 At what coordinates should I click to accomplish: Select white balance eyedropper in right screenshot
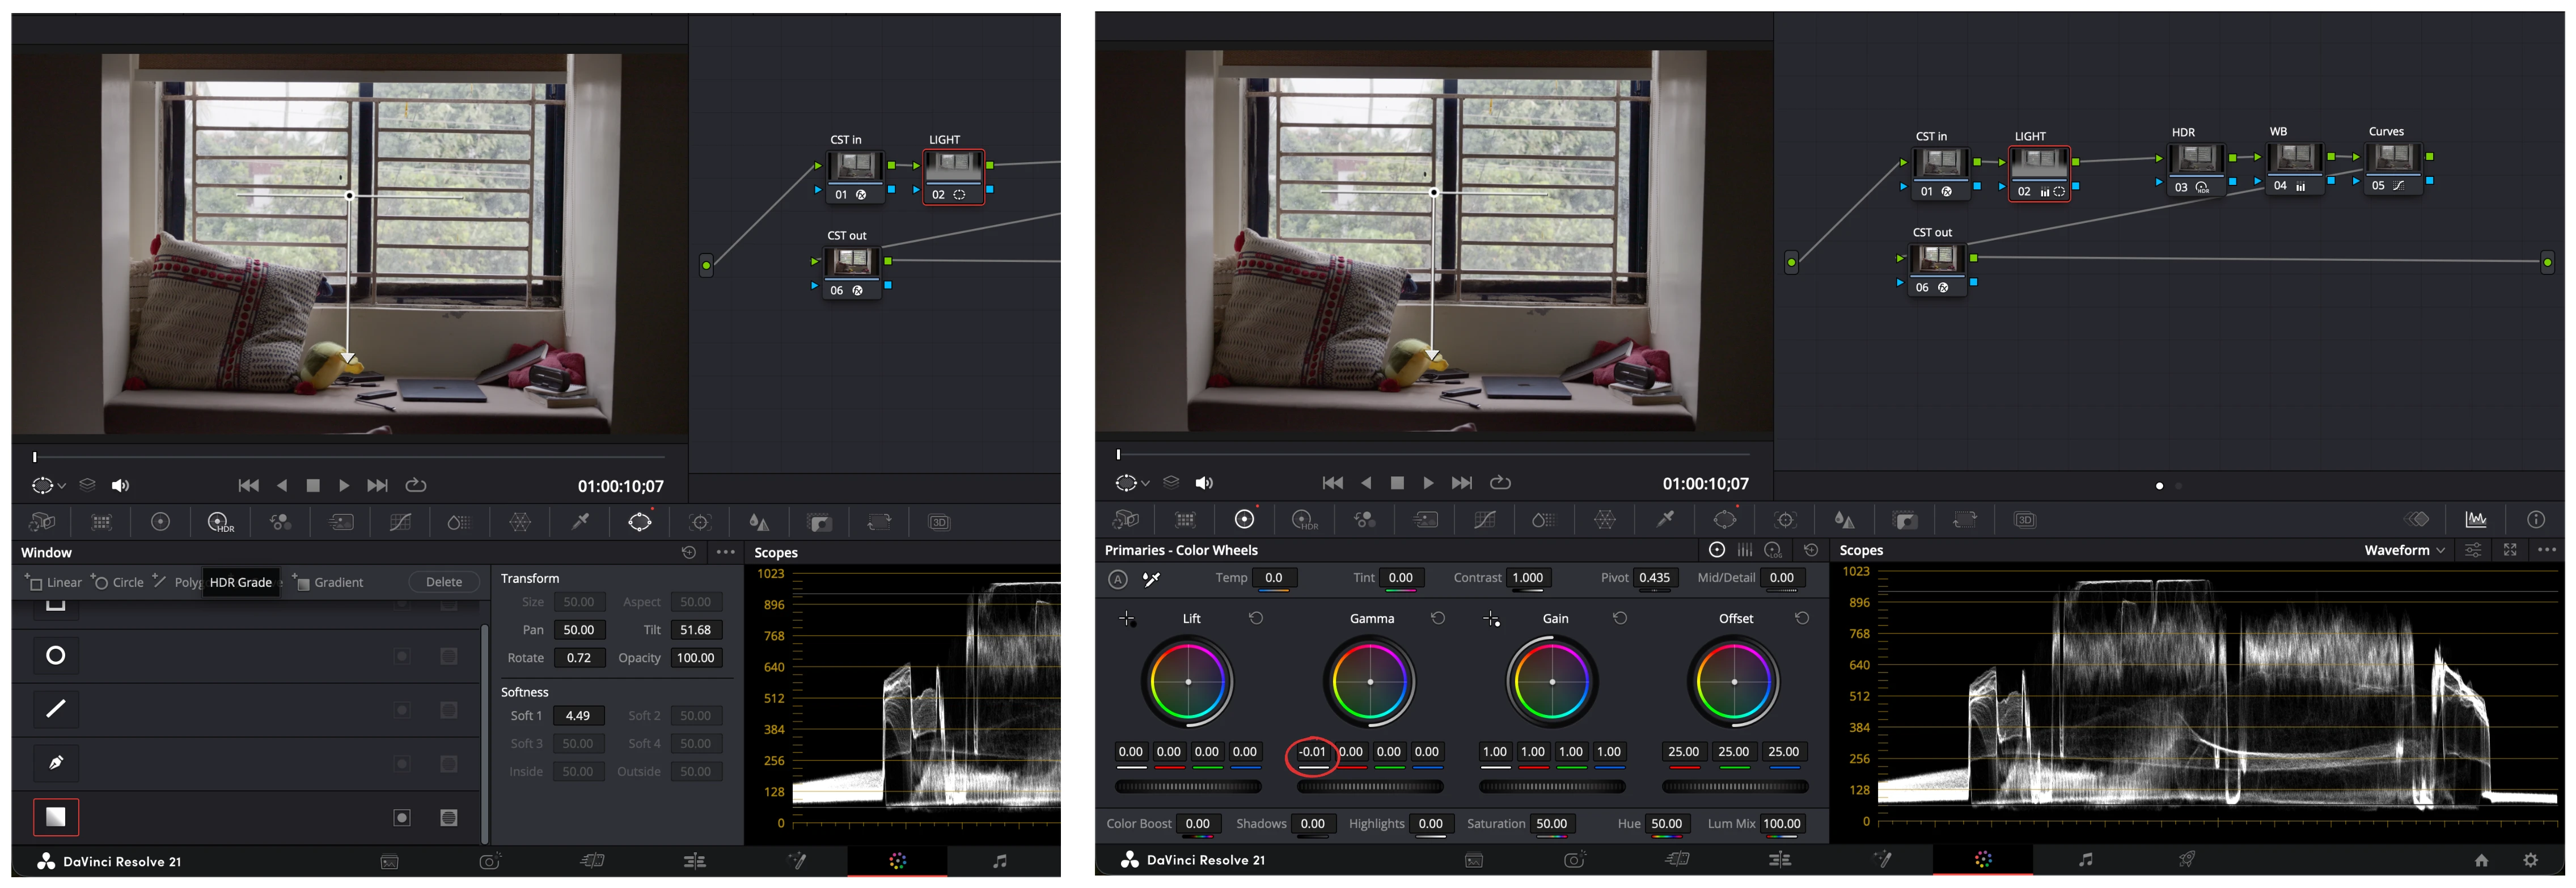point(1152,578)
